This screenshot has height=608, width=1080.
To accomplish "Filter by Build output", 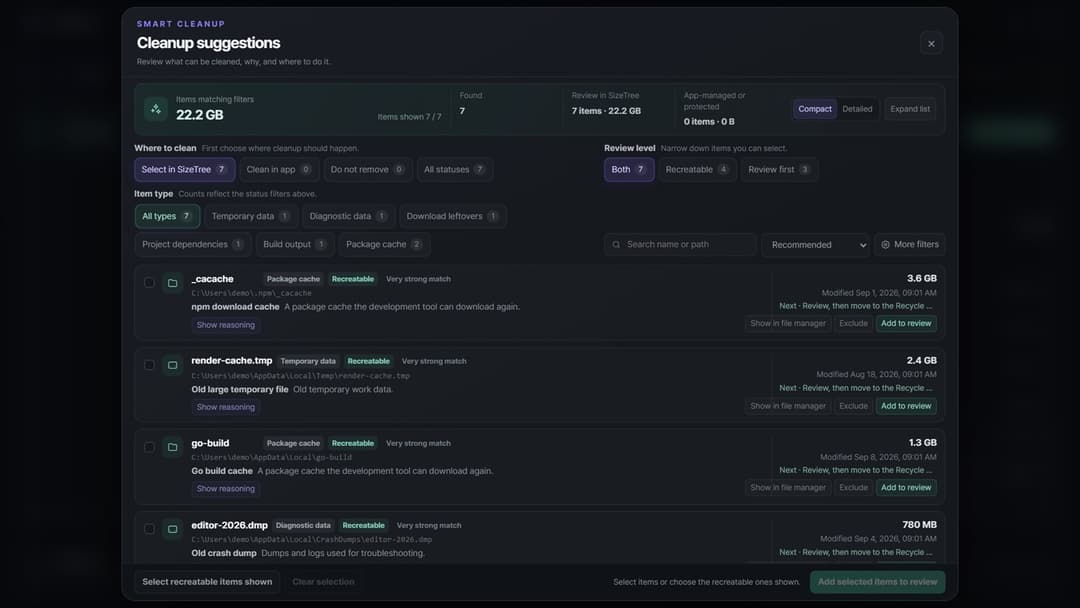I will point(295,244).
